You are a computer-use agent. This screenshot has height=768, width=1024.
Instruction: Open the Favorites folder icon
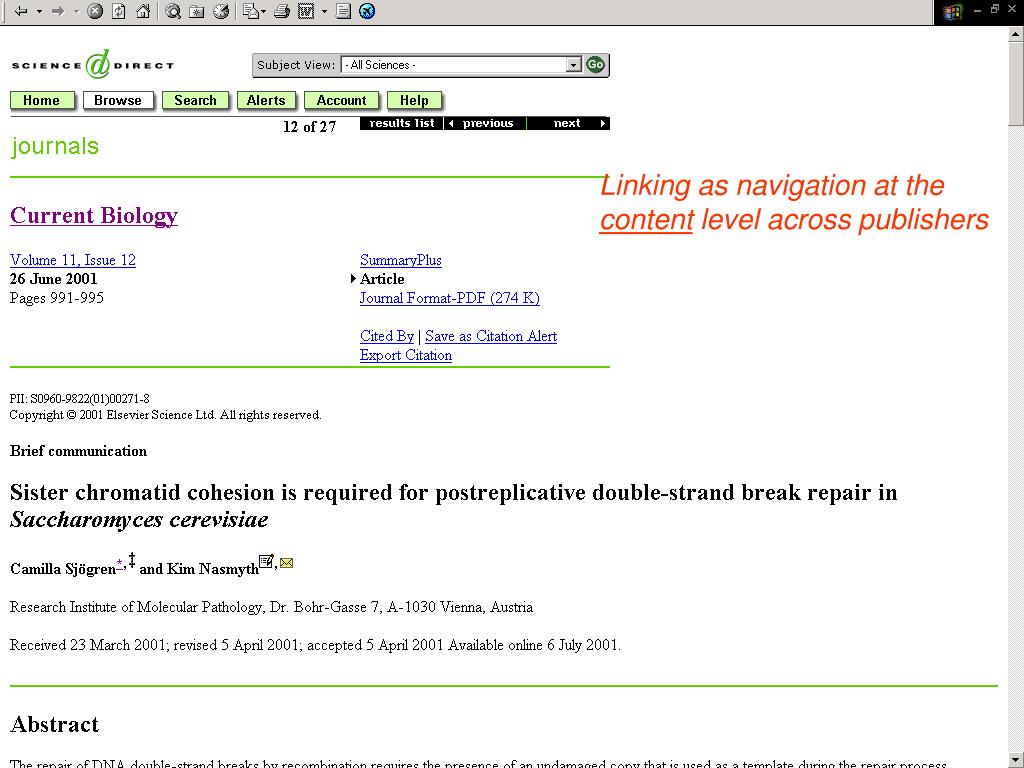pyautogui.click(x=197, y=10)
